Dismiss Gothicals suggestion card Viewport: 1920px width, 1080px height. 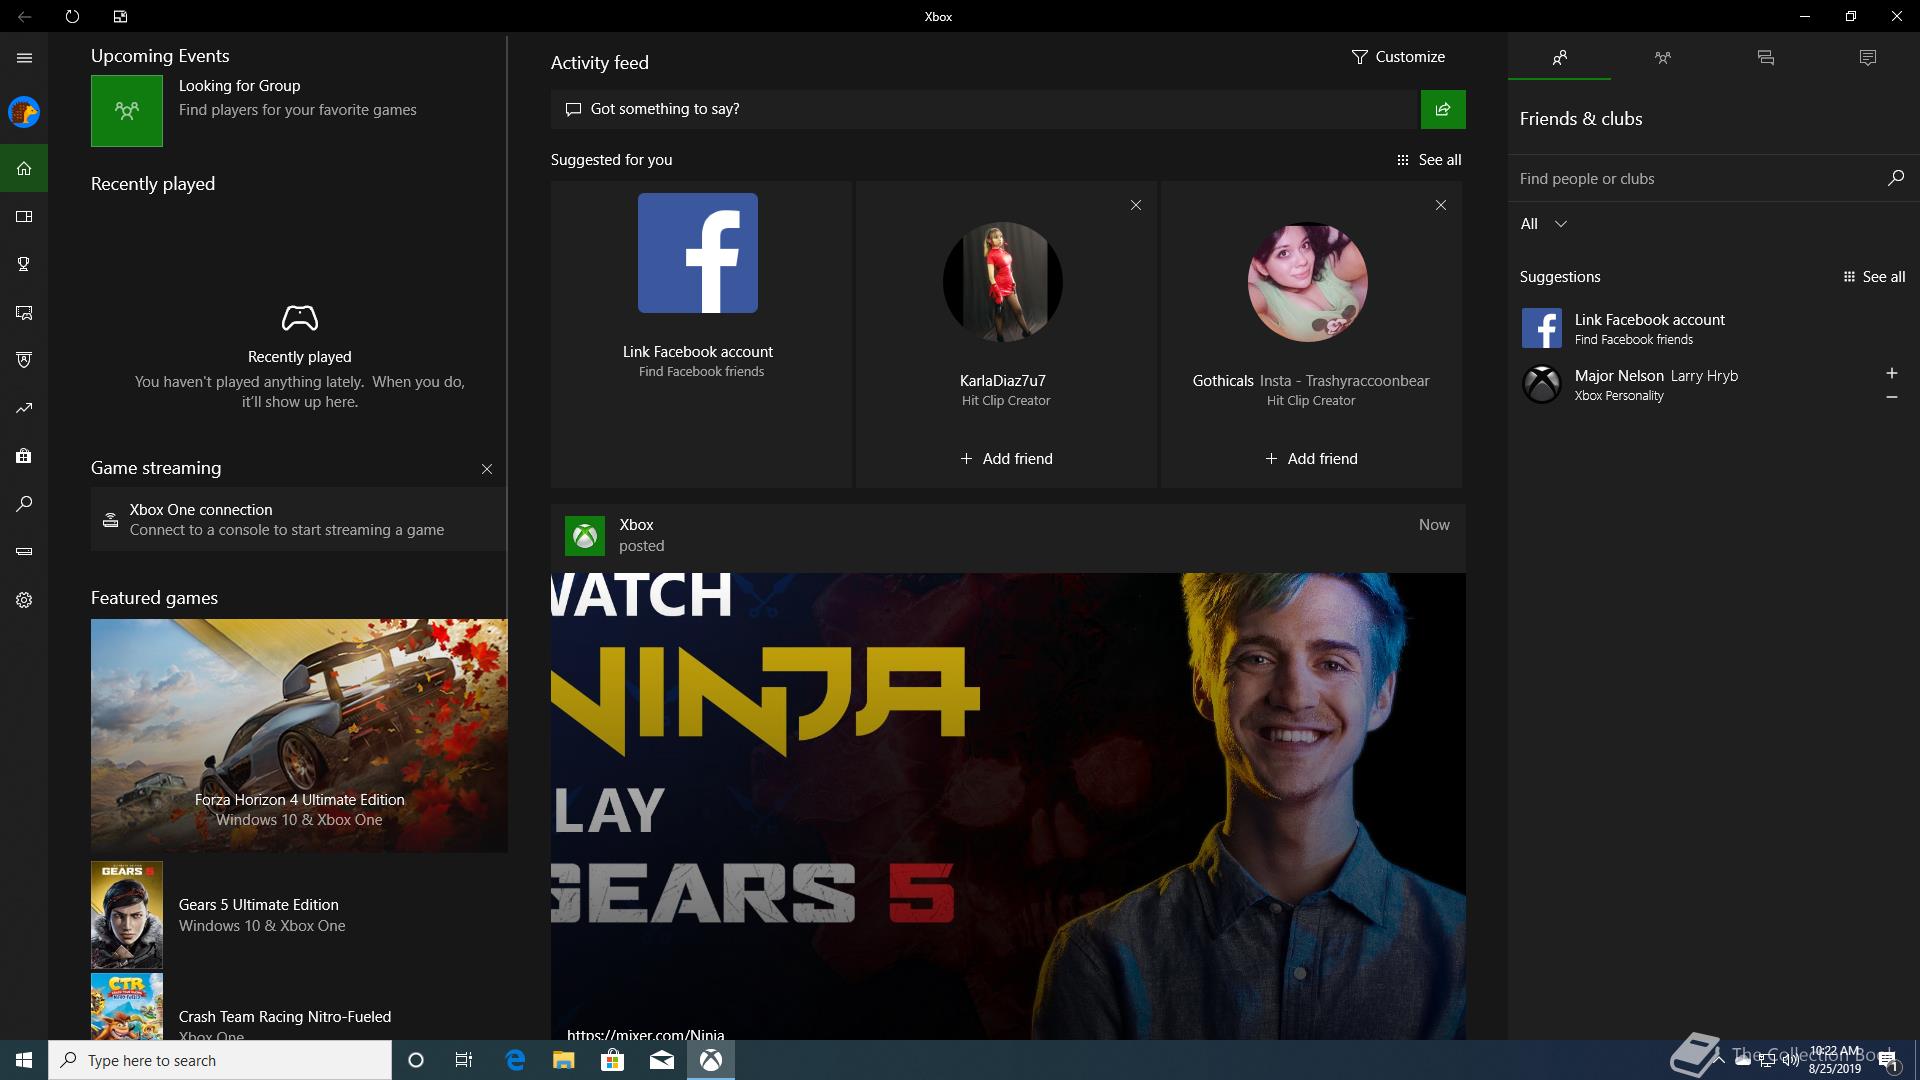[x=1440, y=205]
